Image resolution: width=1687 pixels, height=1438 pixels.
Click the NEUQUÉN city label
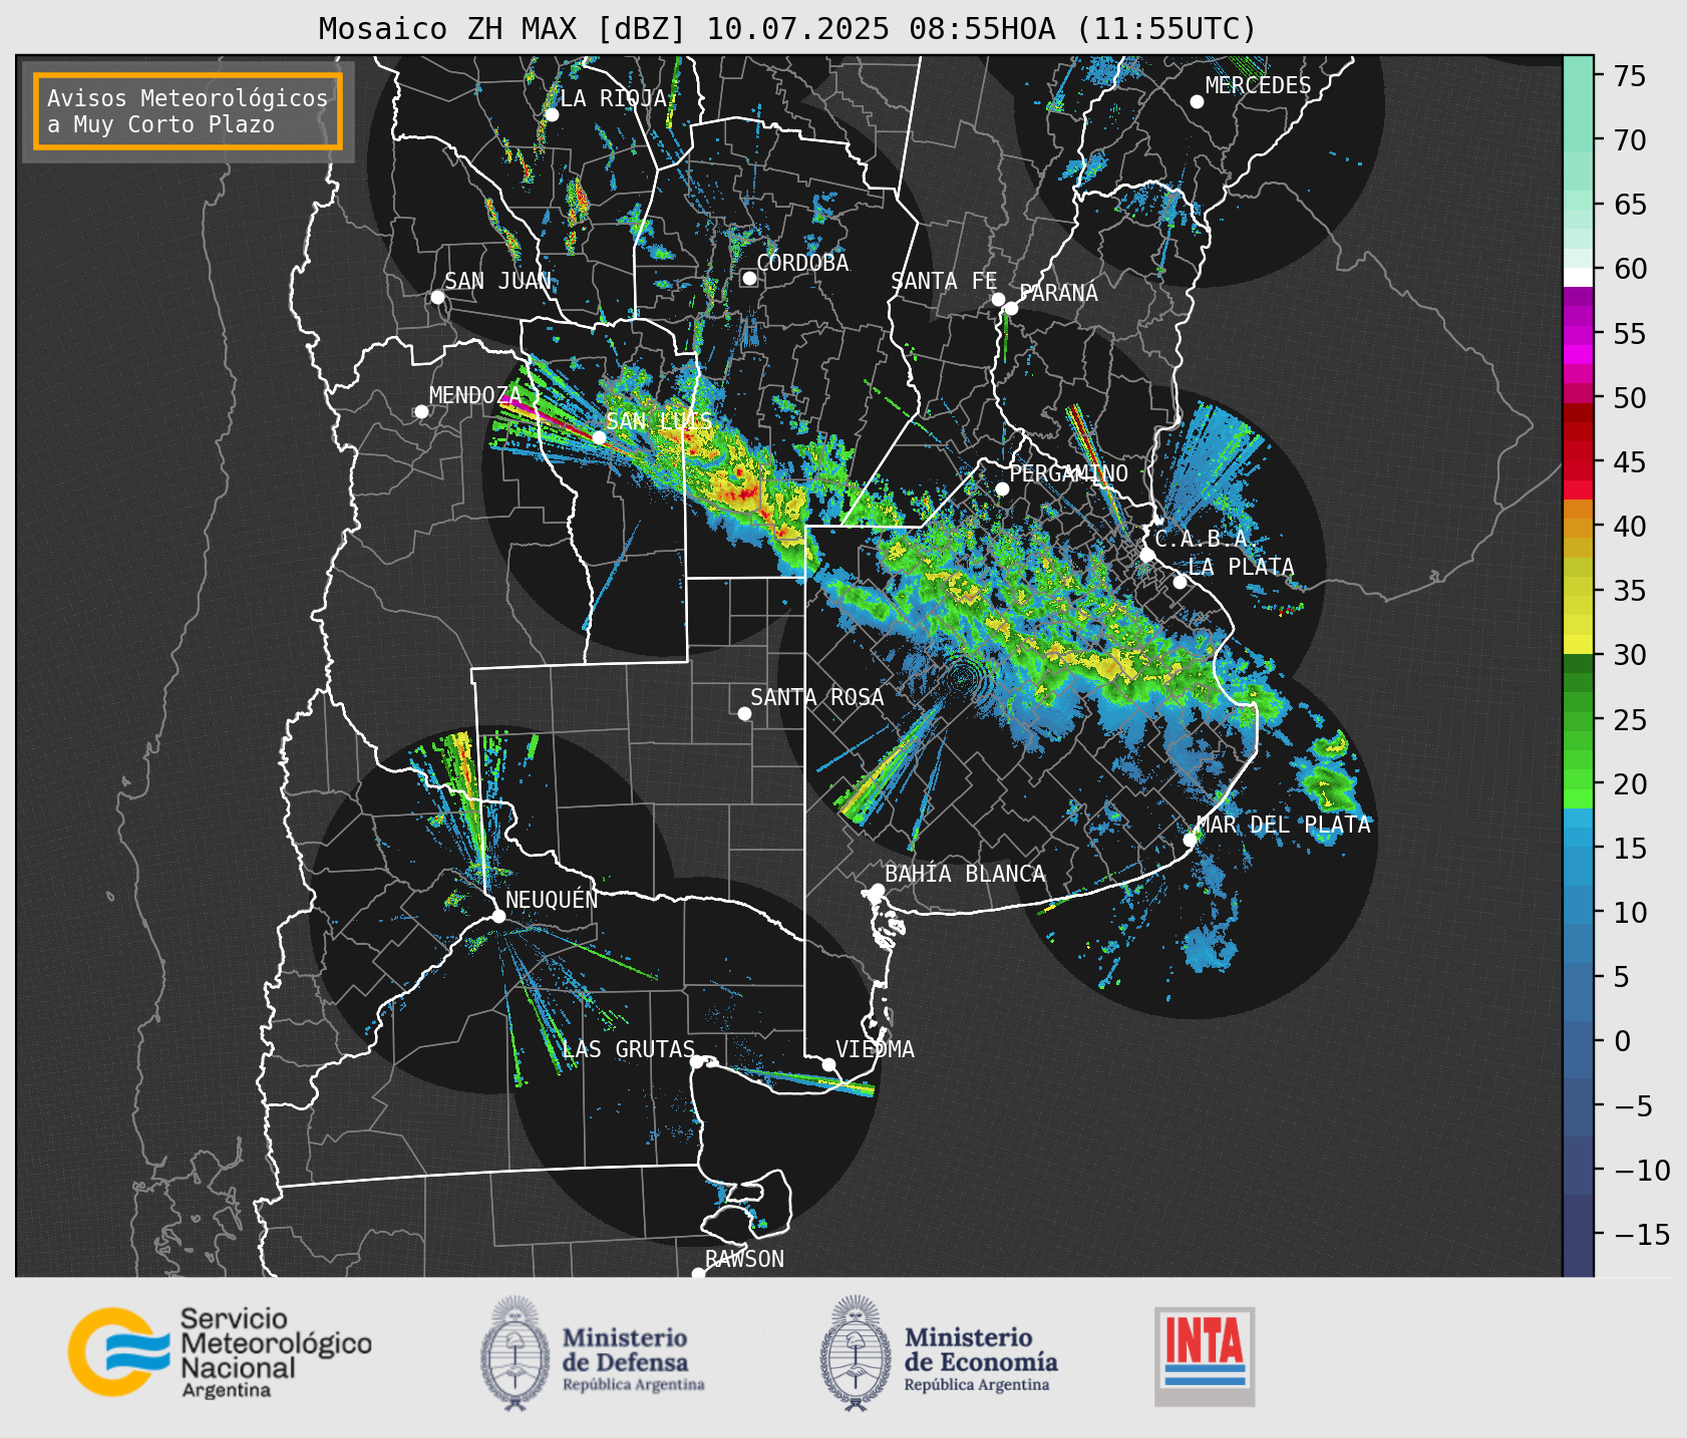coord(552,899)
